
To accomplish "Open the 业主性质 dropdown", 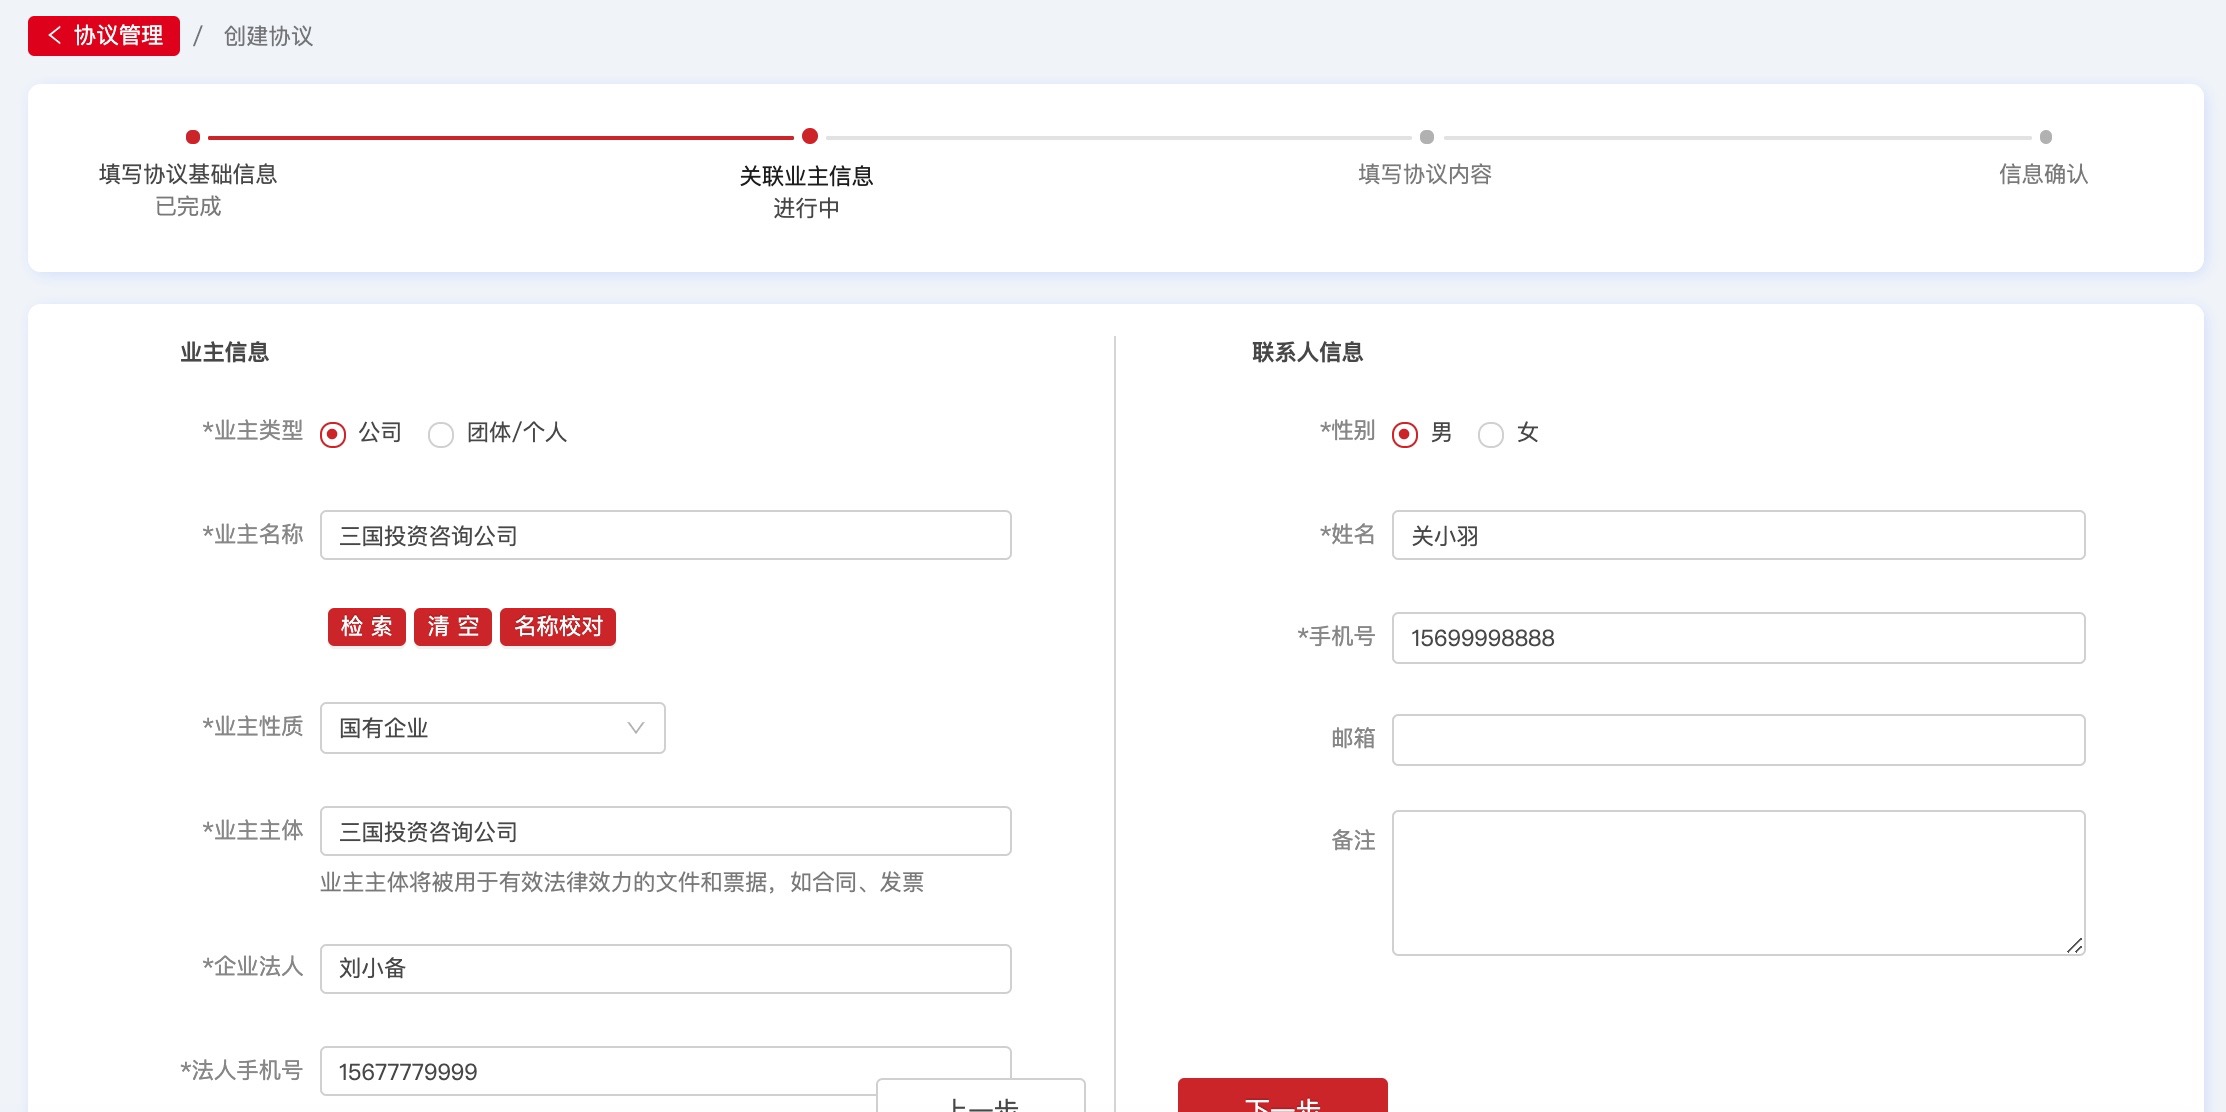I will coord(492,728).
